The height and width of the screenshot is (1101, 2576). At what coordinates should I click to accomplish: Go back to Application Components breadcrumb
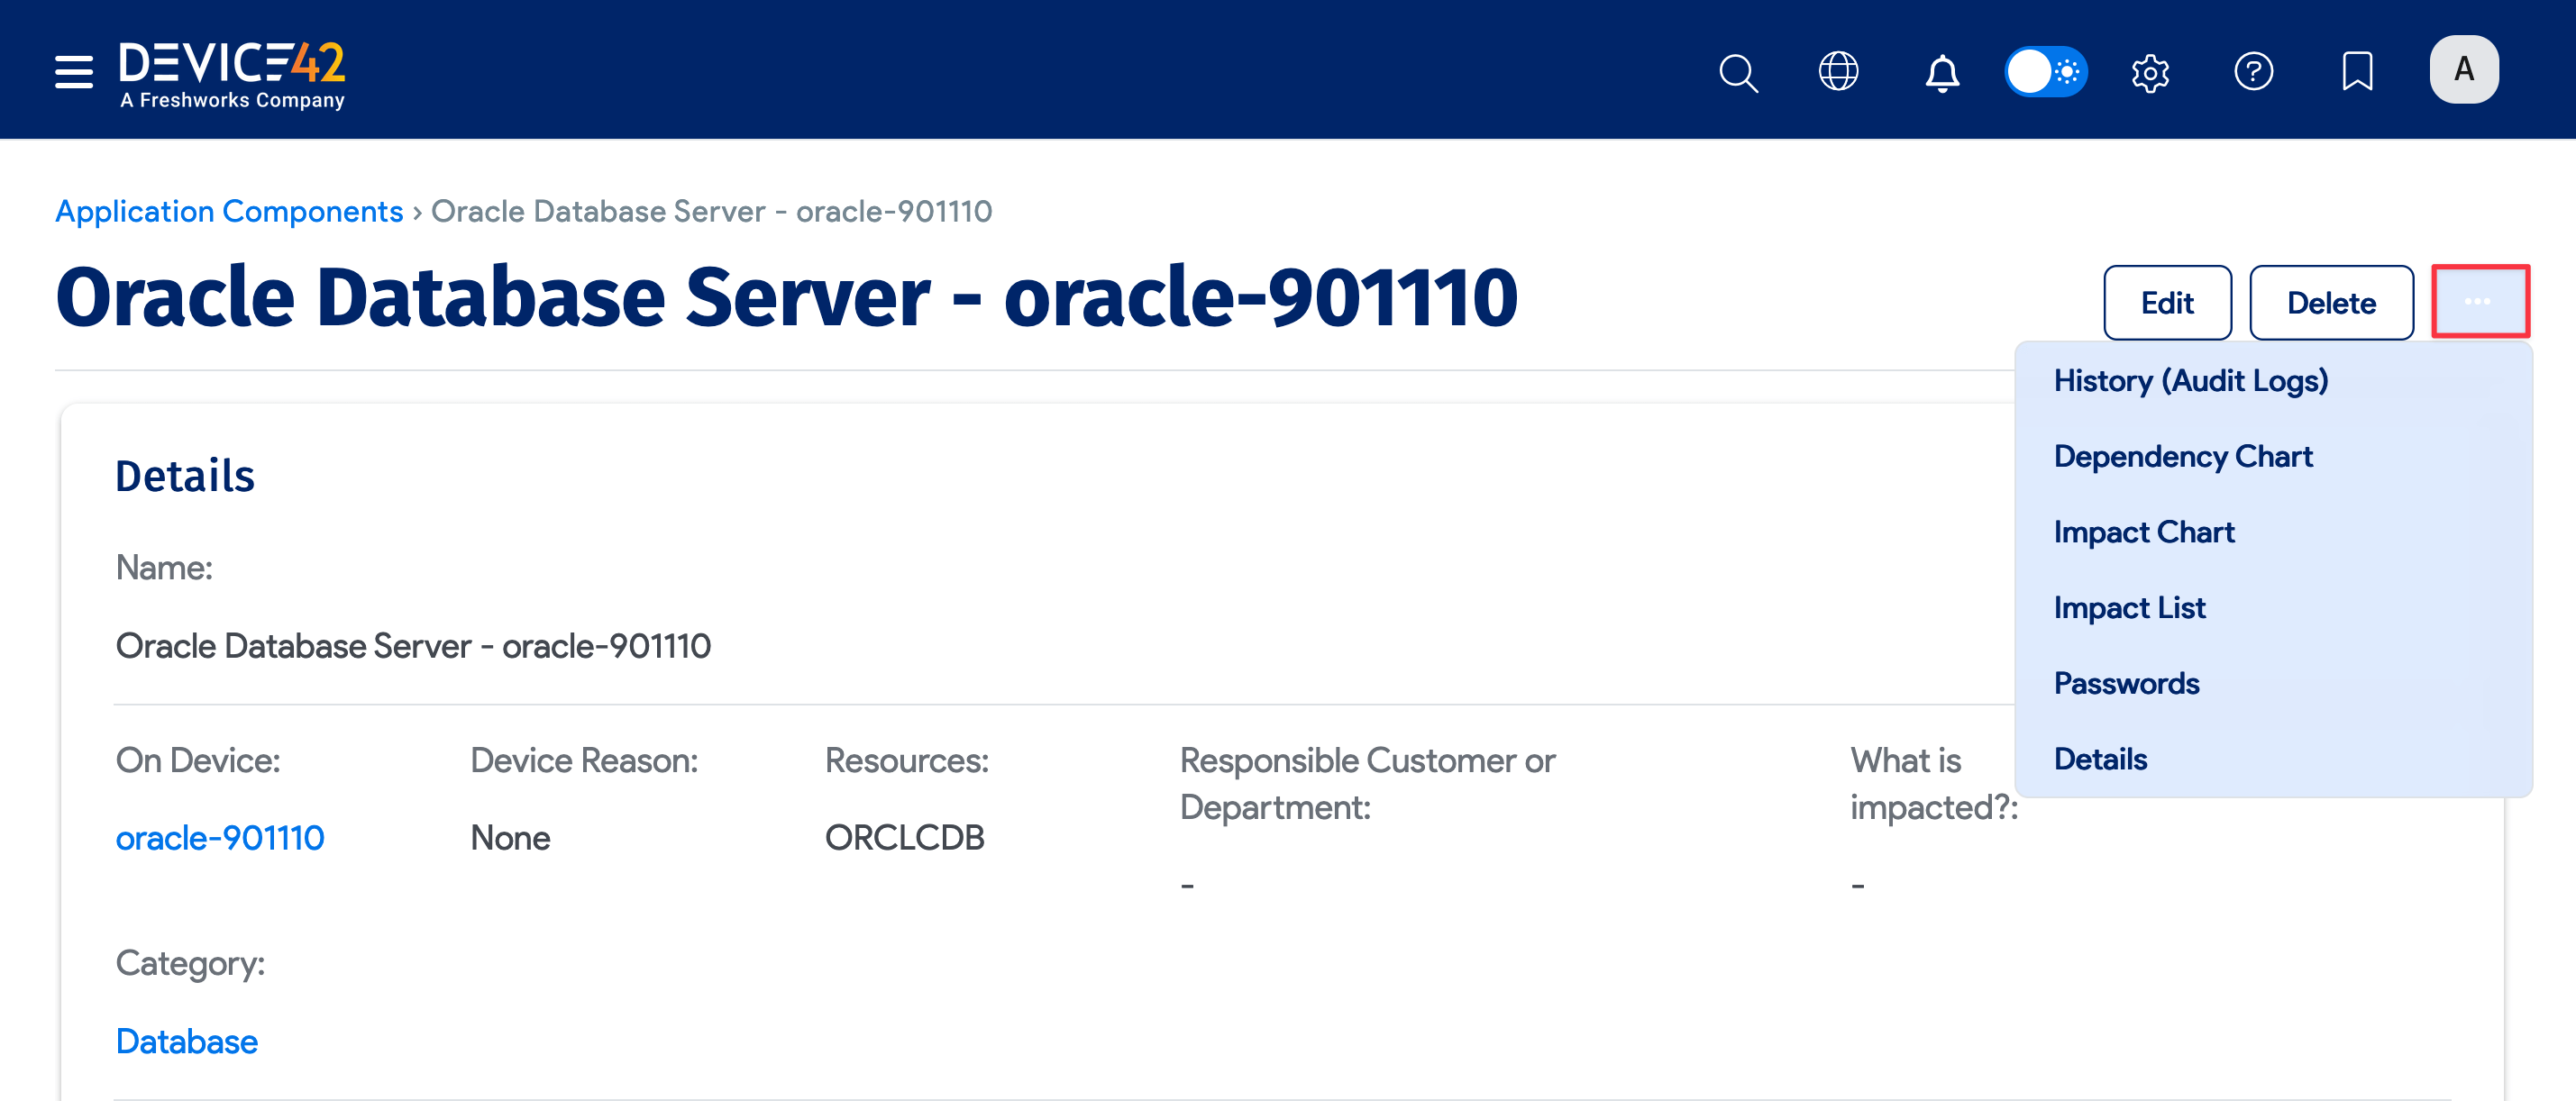228,211
